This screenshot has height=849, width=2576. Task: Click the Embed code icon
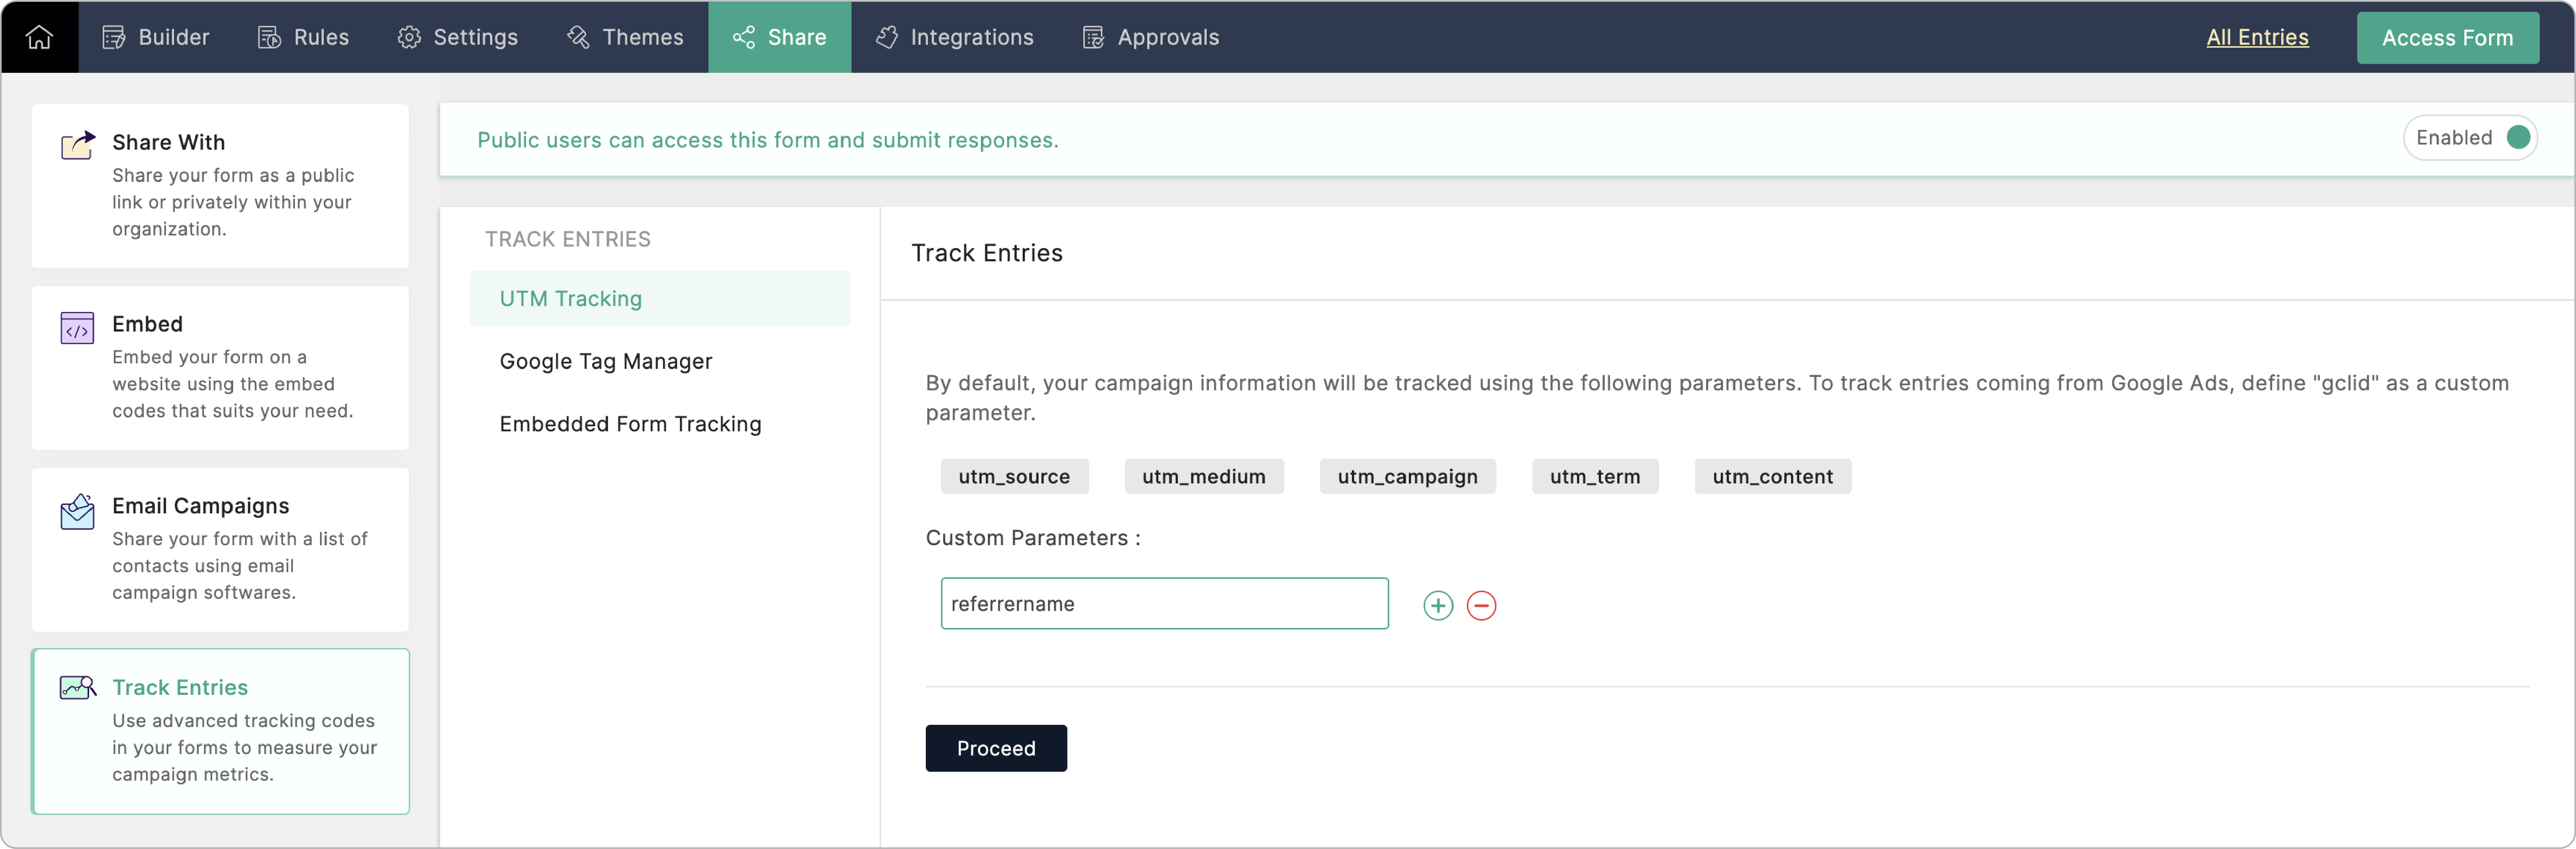[x=77, y=328]
